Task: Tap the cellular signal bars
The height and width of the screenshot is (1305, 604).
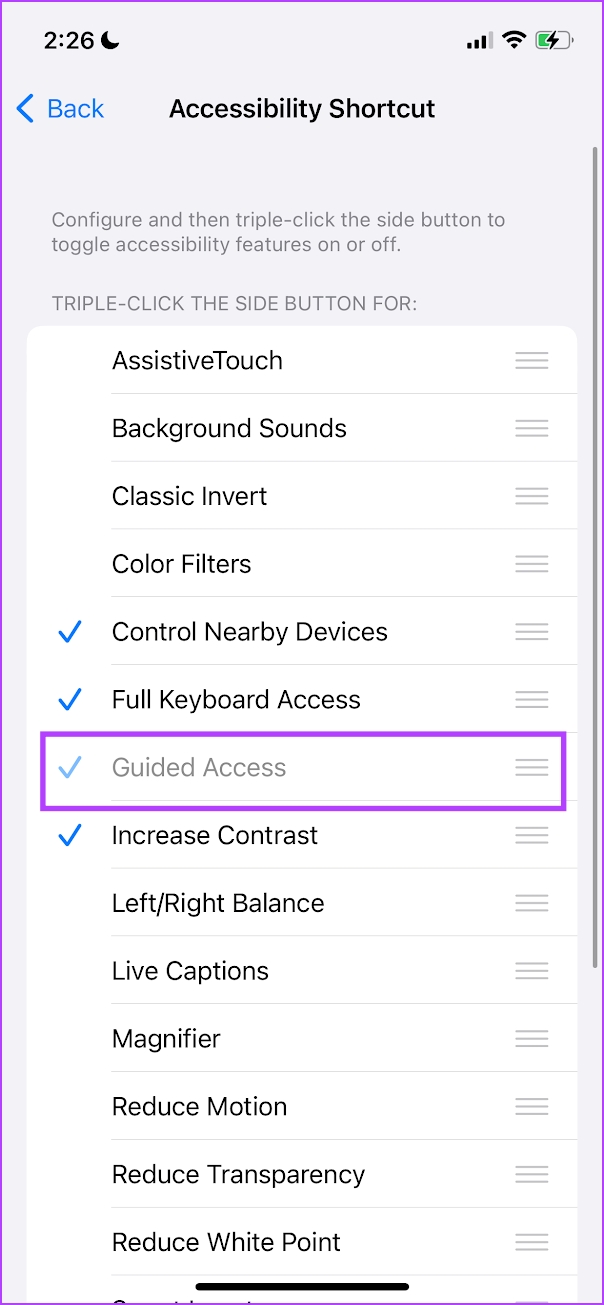Action: tap(477, 40)
